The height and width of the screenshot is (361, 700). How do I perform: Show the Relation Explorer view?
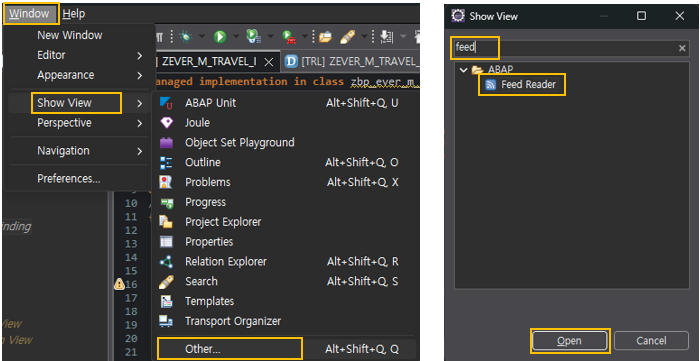pyautogui.click(x=284, y=261)
